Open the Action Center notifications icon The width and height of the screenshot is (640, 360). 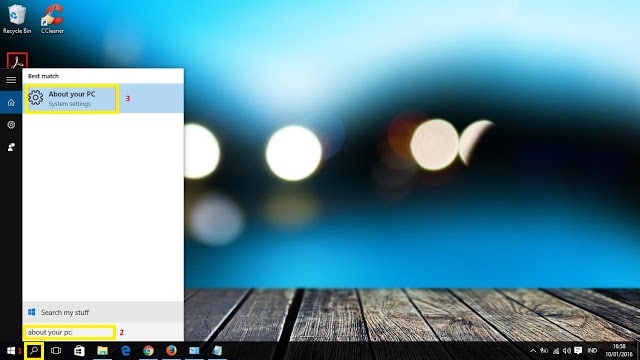pyautogui.click(x=578, y=351)
